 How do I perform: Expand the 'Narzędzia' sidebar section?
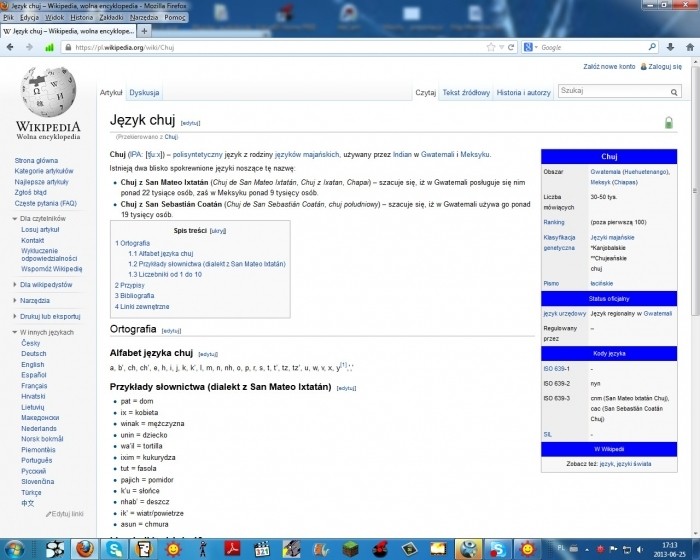pos(34,300)
